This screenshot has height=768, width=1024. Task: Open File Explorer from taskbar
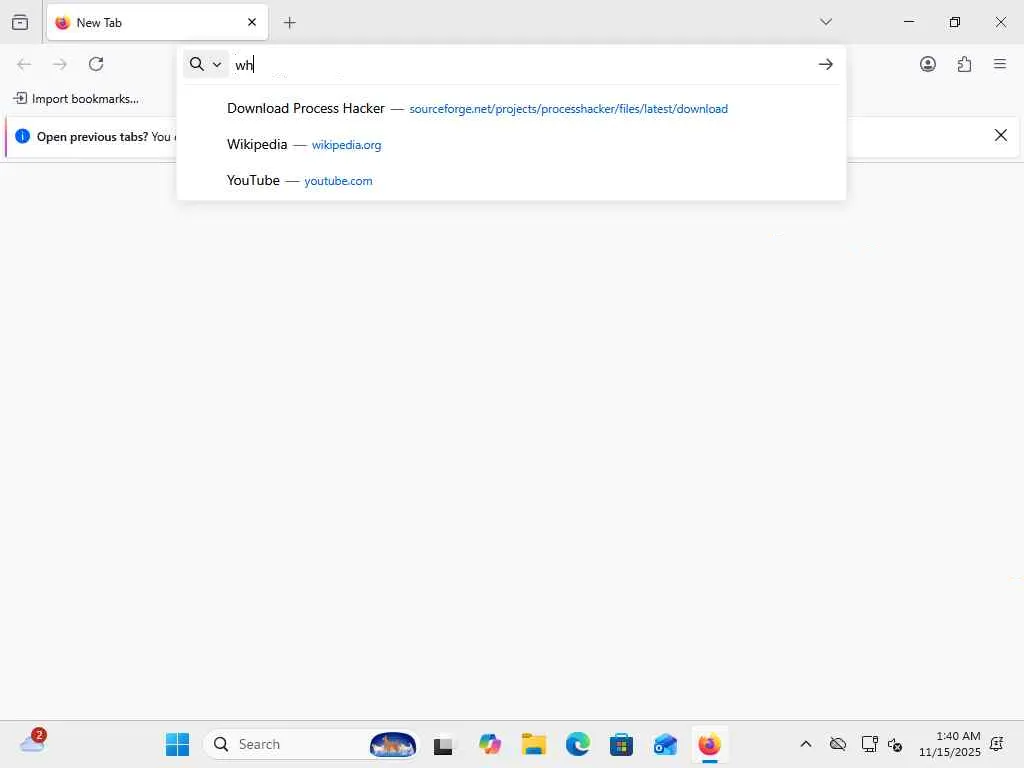tap(534, 744)
